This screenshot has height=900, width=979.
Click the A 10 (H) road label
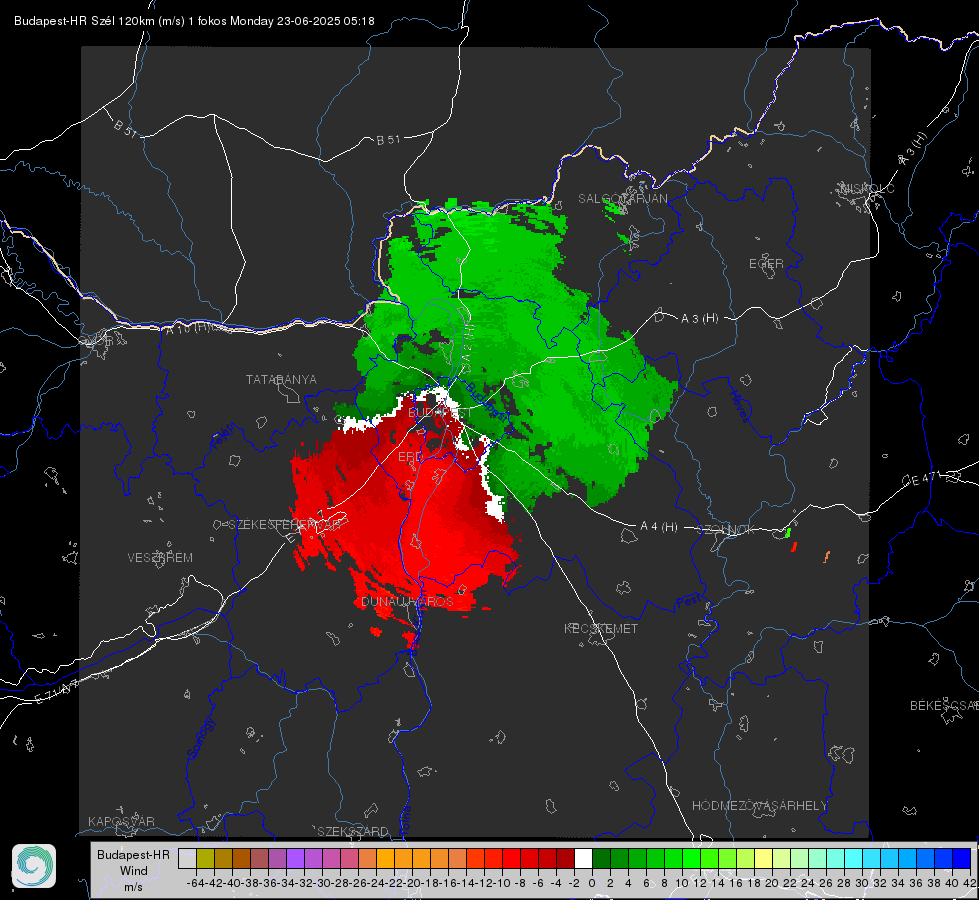187,329
